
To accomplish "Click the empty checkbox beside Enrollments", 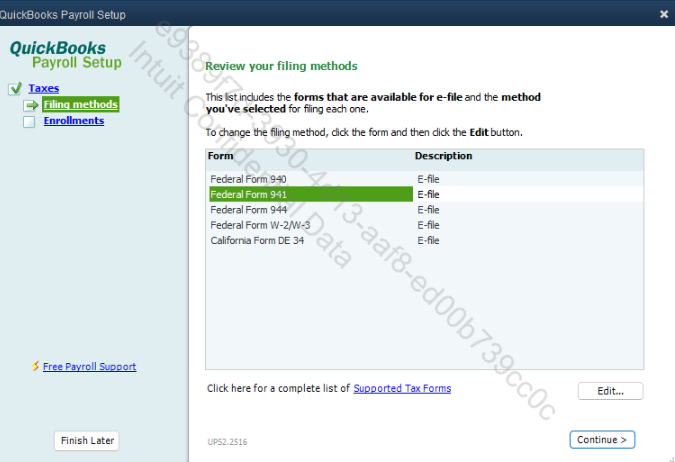I will pos(29,122).
